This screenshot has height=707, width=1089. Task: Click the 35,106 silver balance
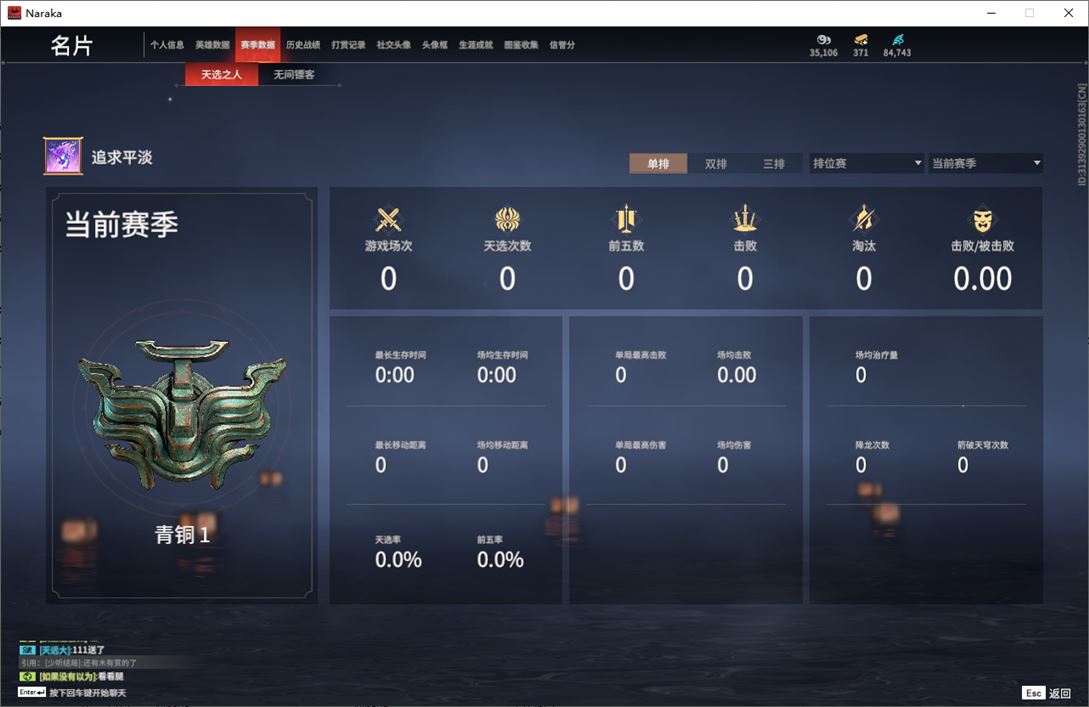(824, 53)
